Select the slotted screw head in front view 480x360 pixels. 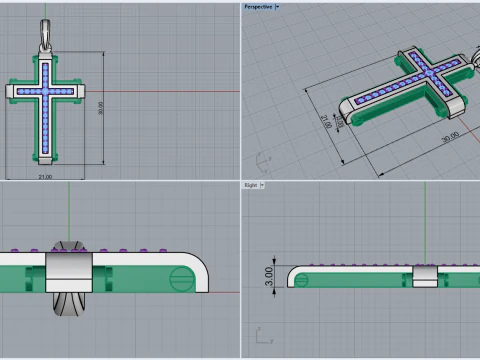click(182, 279)
